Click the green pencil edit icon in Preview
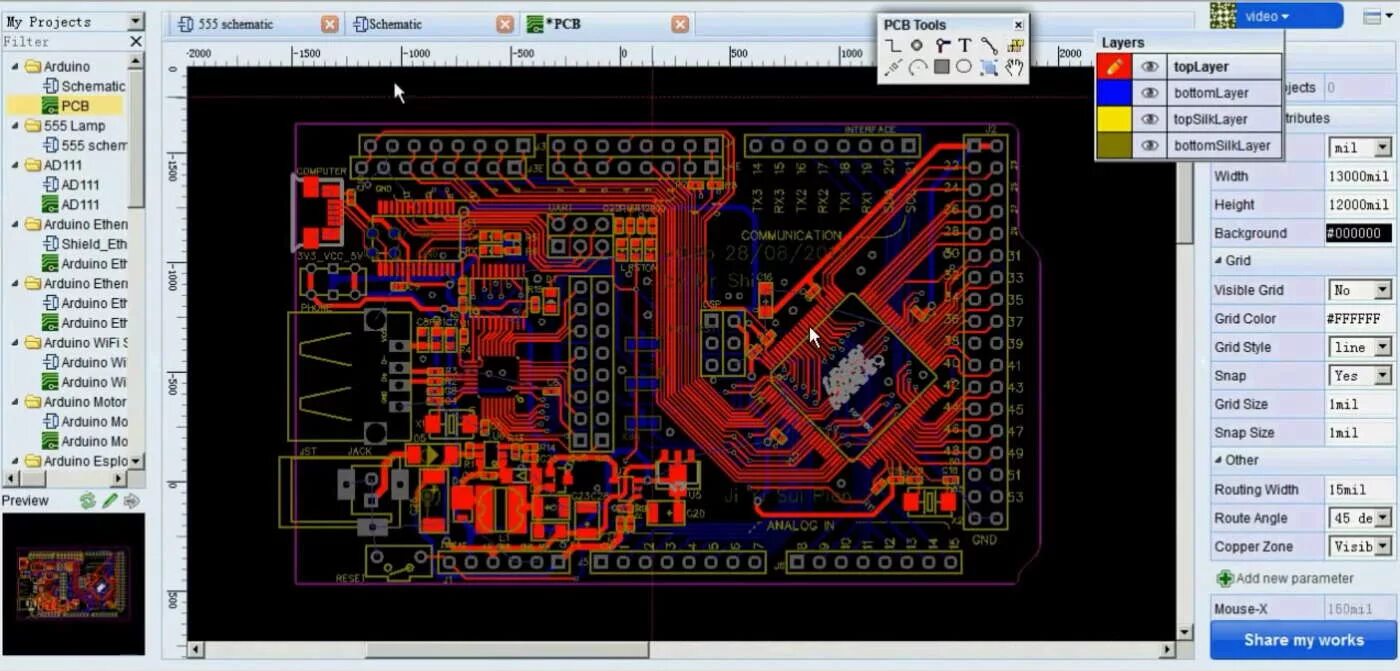Viewport: 1400px width, 671px height. coord(110,501)
